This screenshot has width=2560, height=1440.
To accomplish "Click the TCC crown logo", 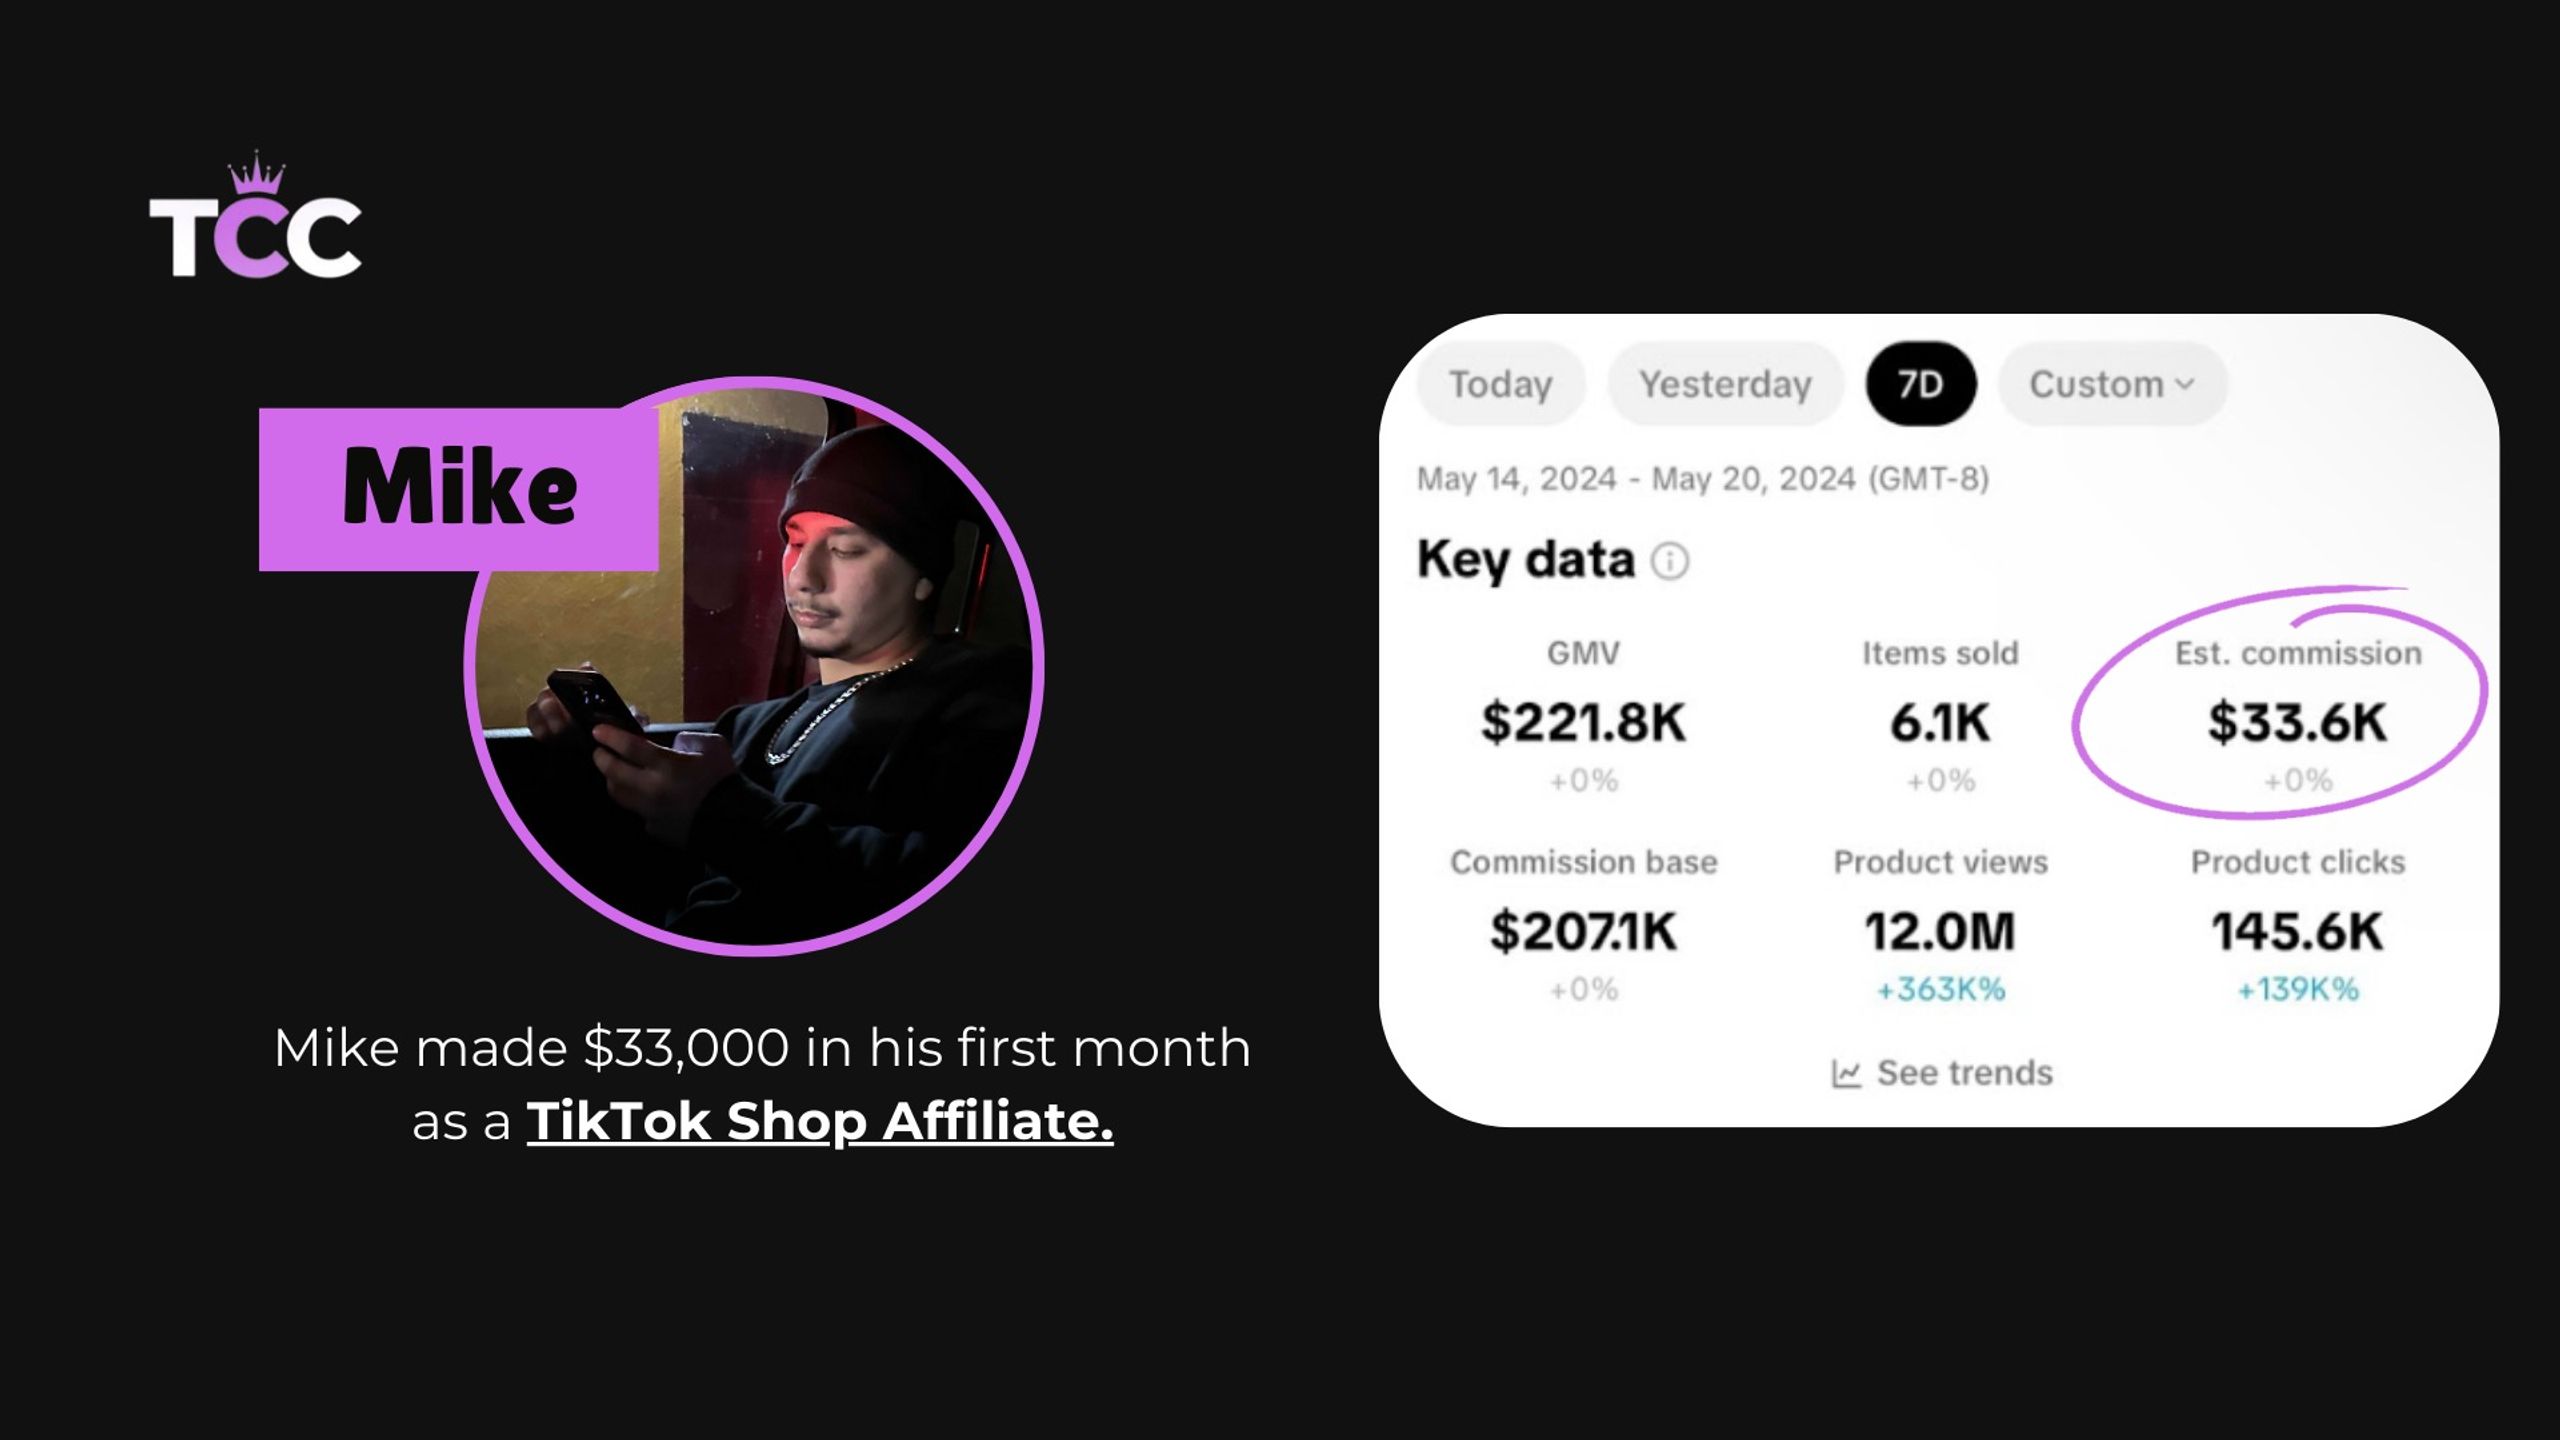I will [x=256, y=215].
